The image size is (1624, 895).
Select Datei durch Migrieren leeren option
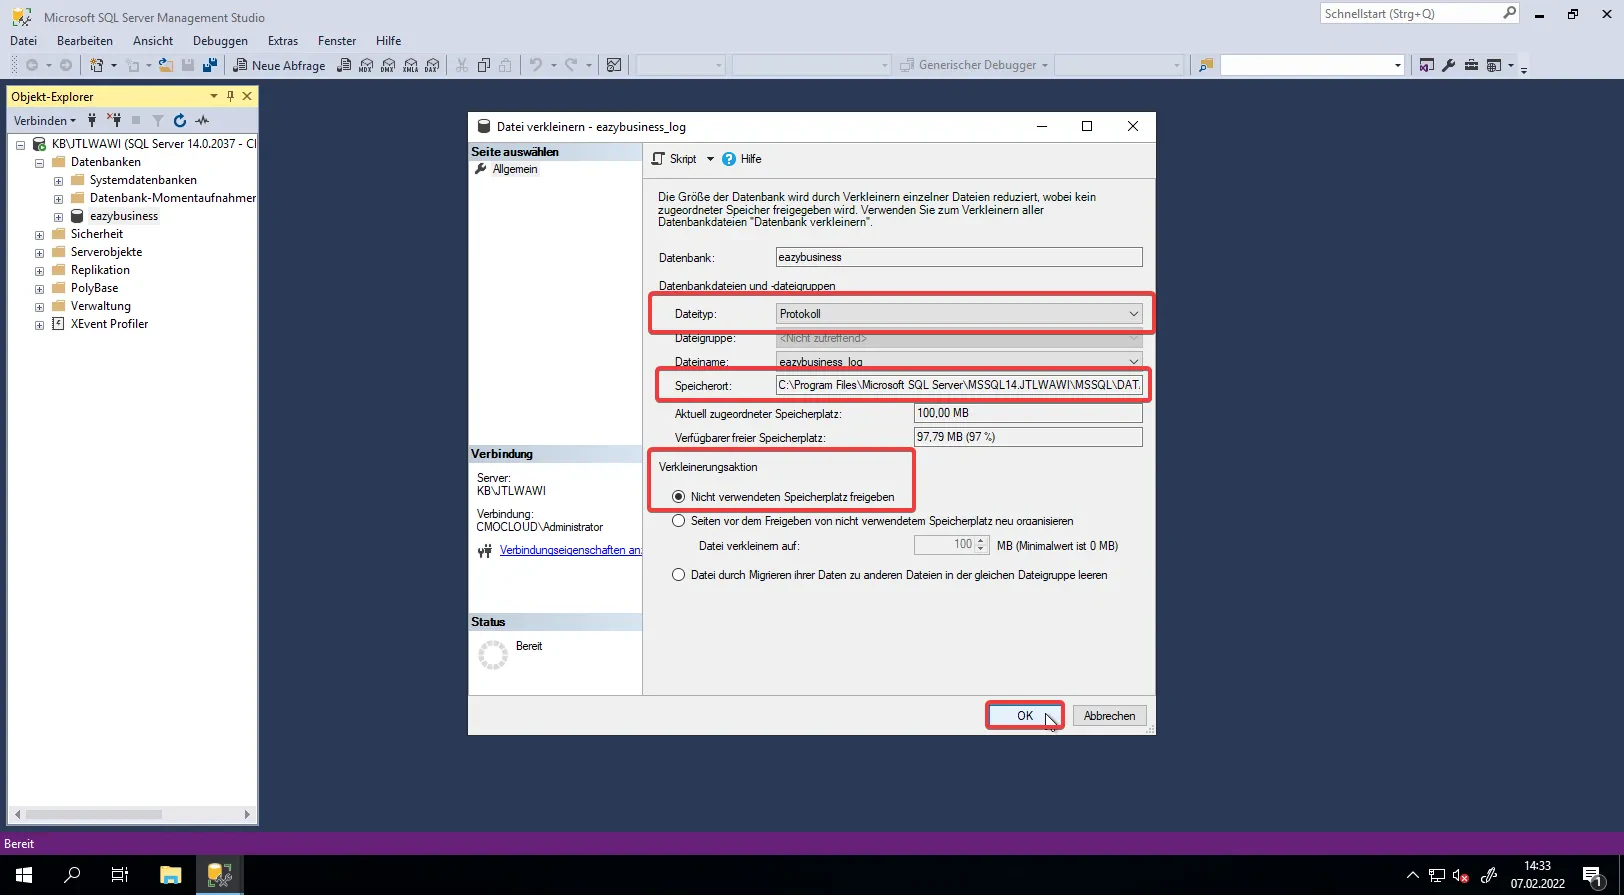[679, 575]
